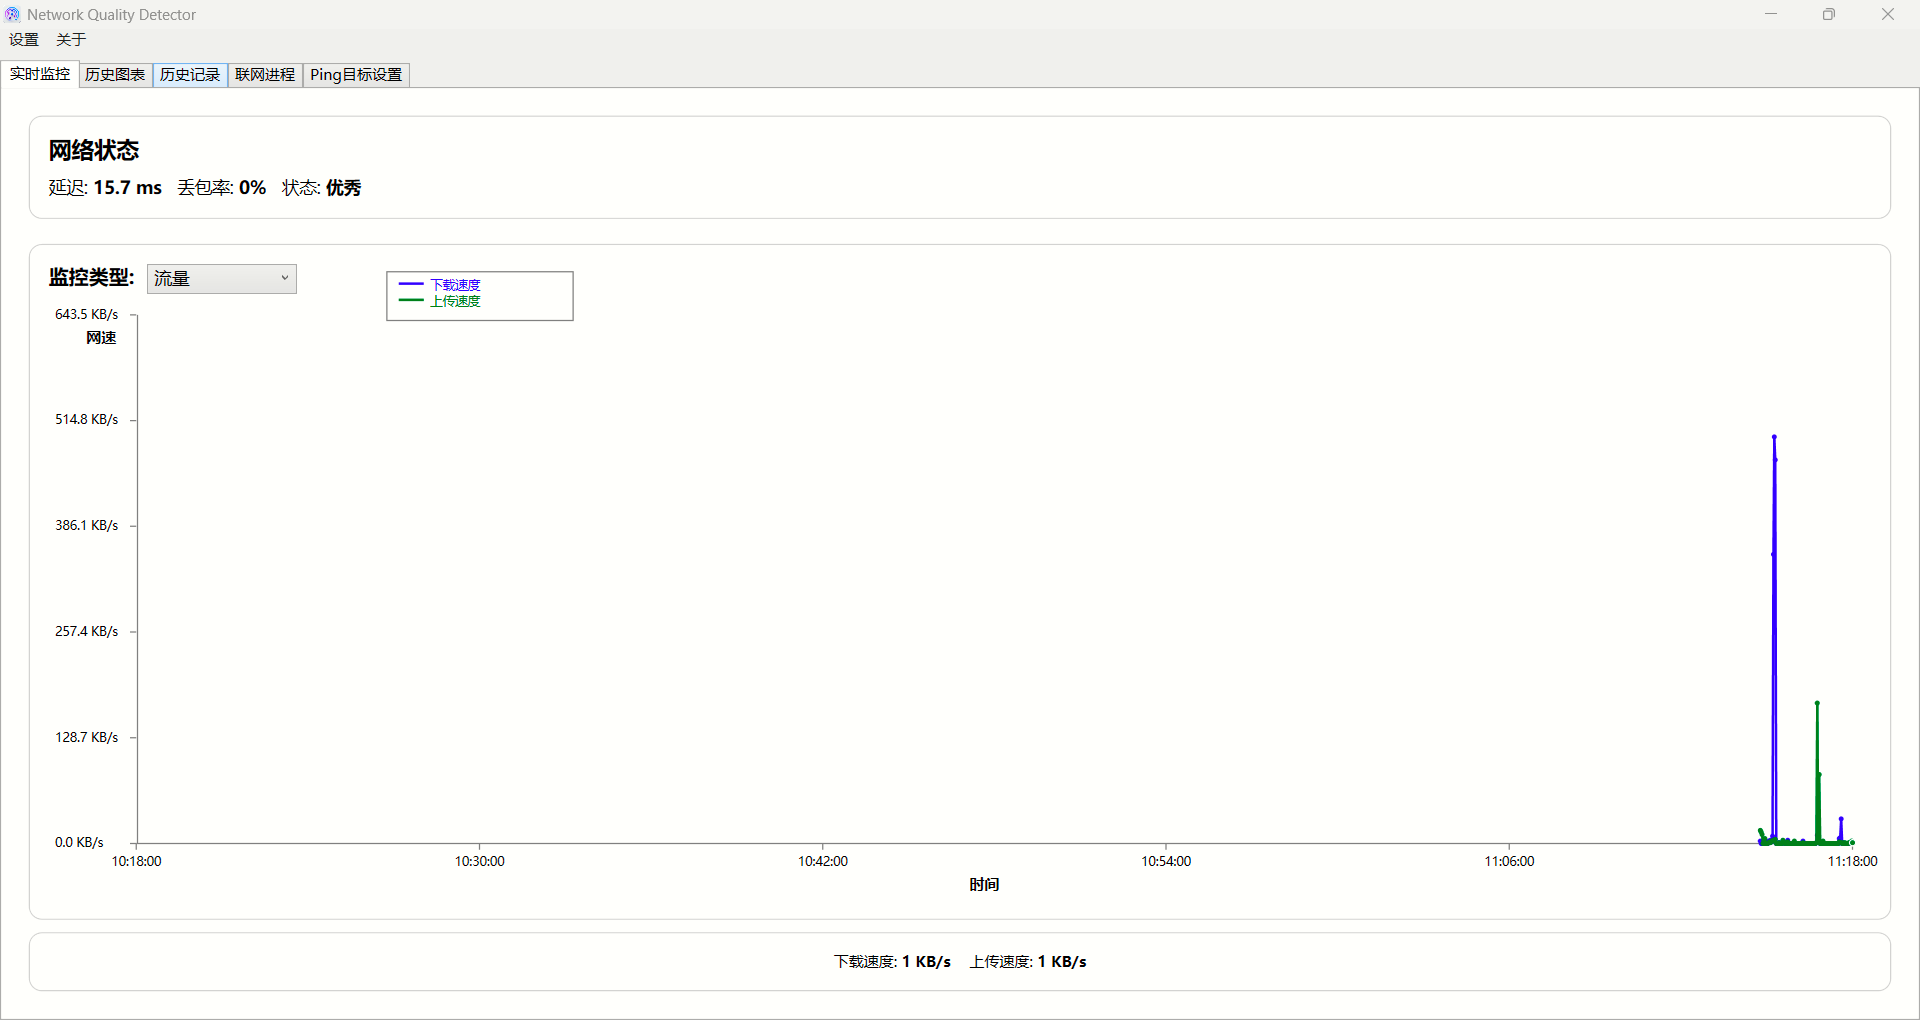Click the 10:42:00 time axis label
The image size is (1920, 1020).
[x=822, y=861]
